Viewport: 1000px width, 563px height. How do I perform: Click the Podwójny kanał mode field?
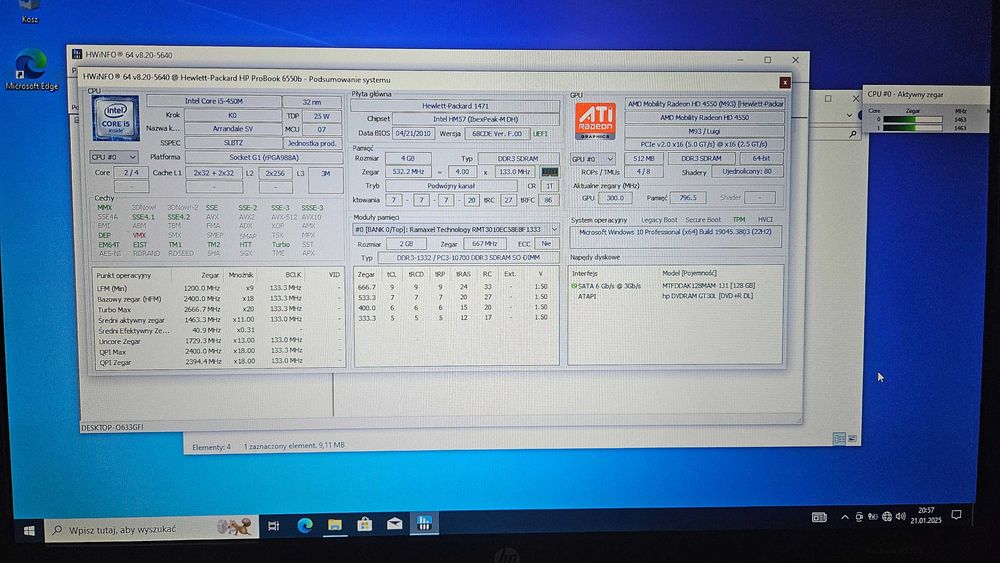point(451,186)
